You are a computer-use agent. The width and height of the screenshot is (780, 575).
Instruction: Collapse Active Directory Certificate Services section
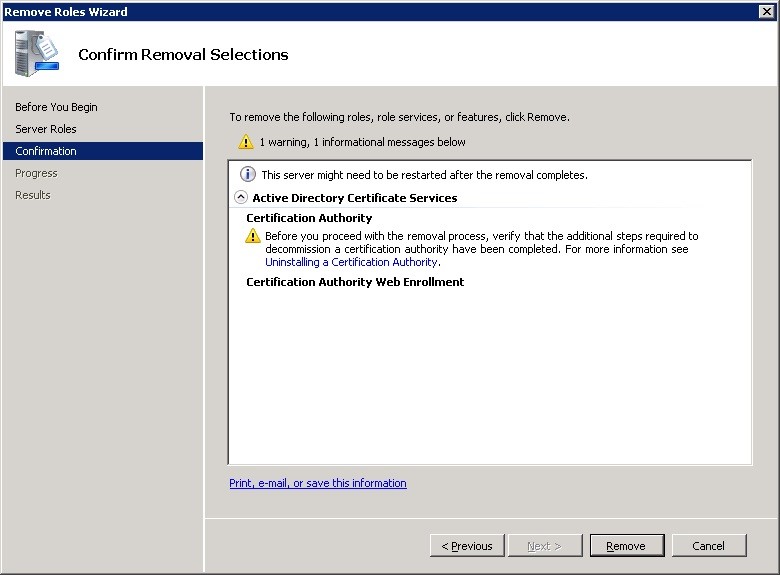(241, 197)
